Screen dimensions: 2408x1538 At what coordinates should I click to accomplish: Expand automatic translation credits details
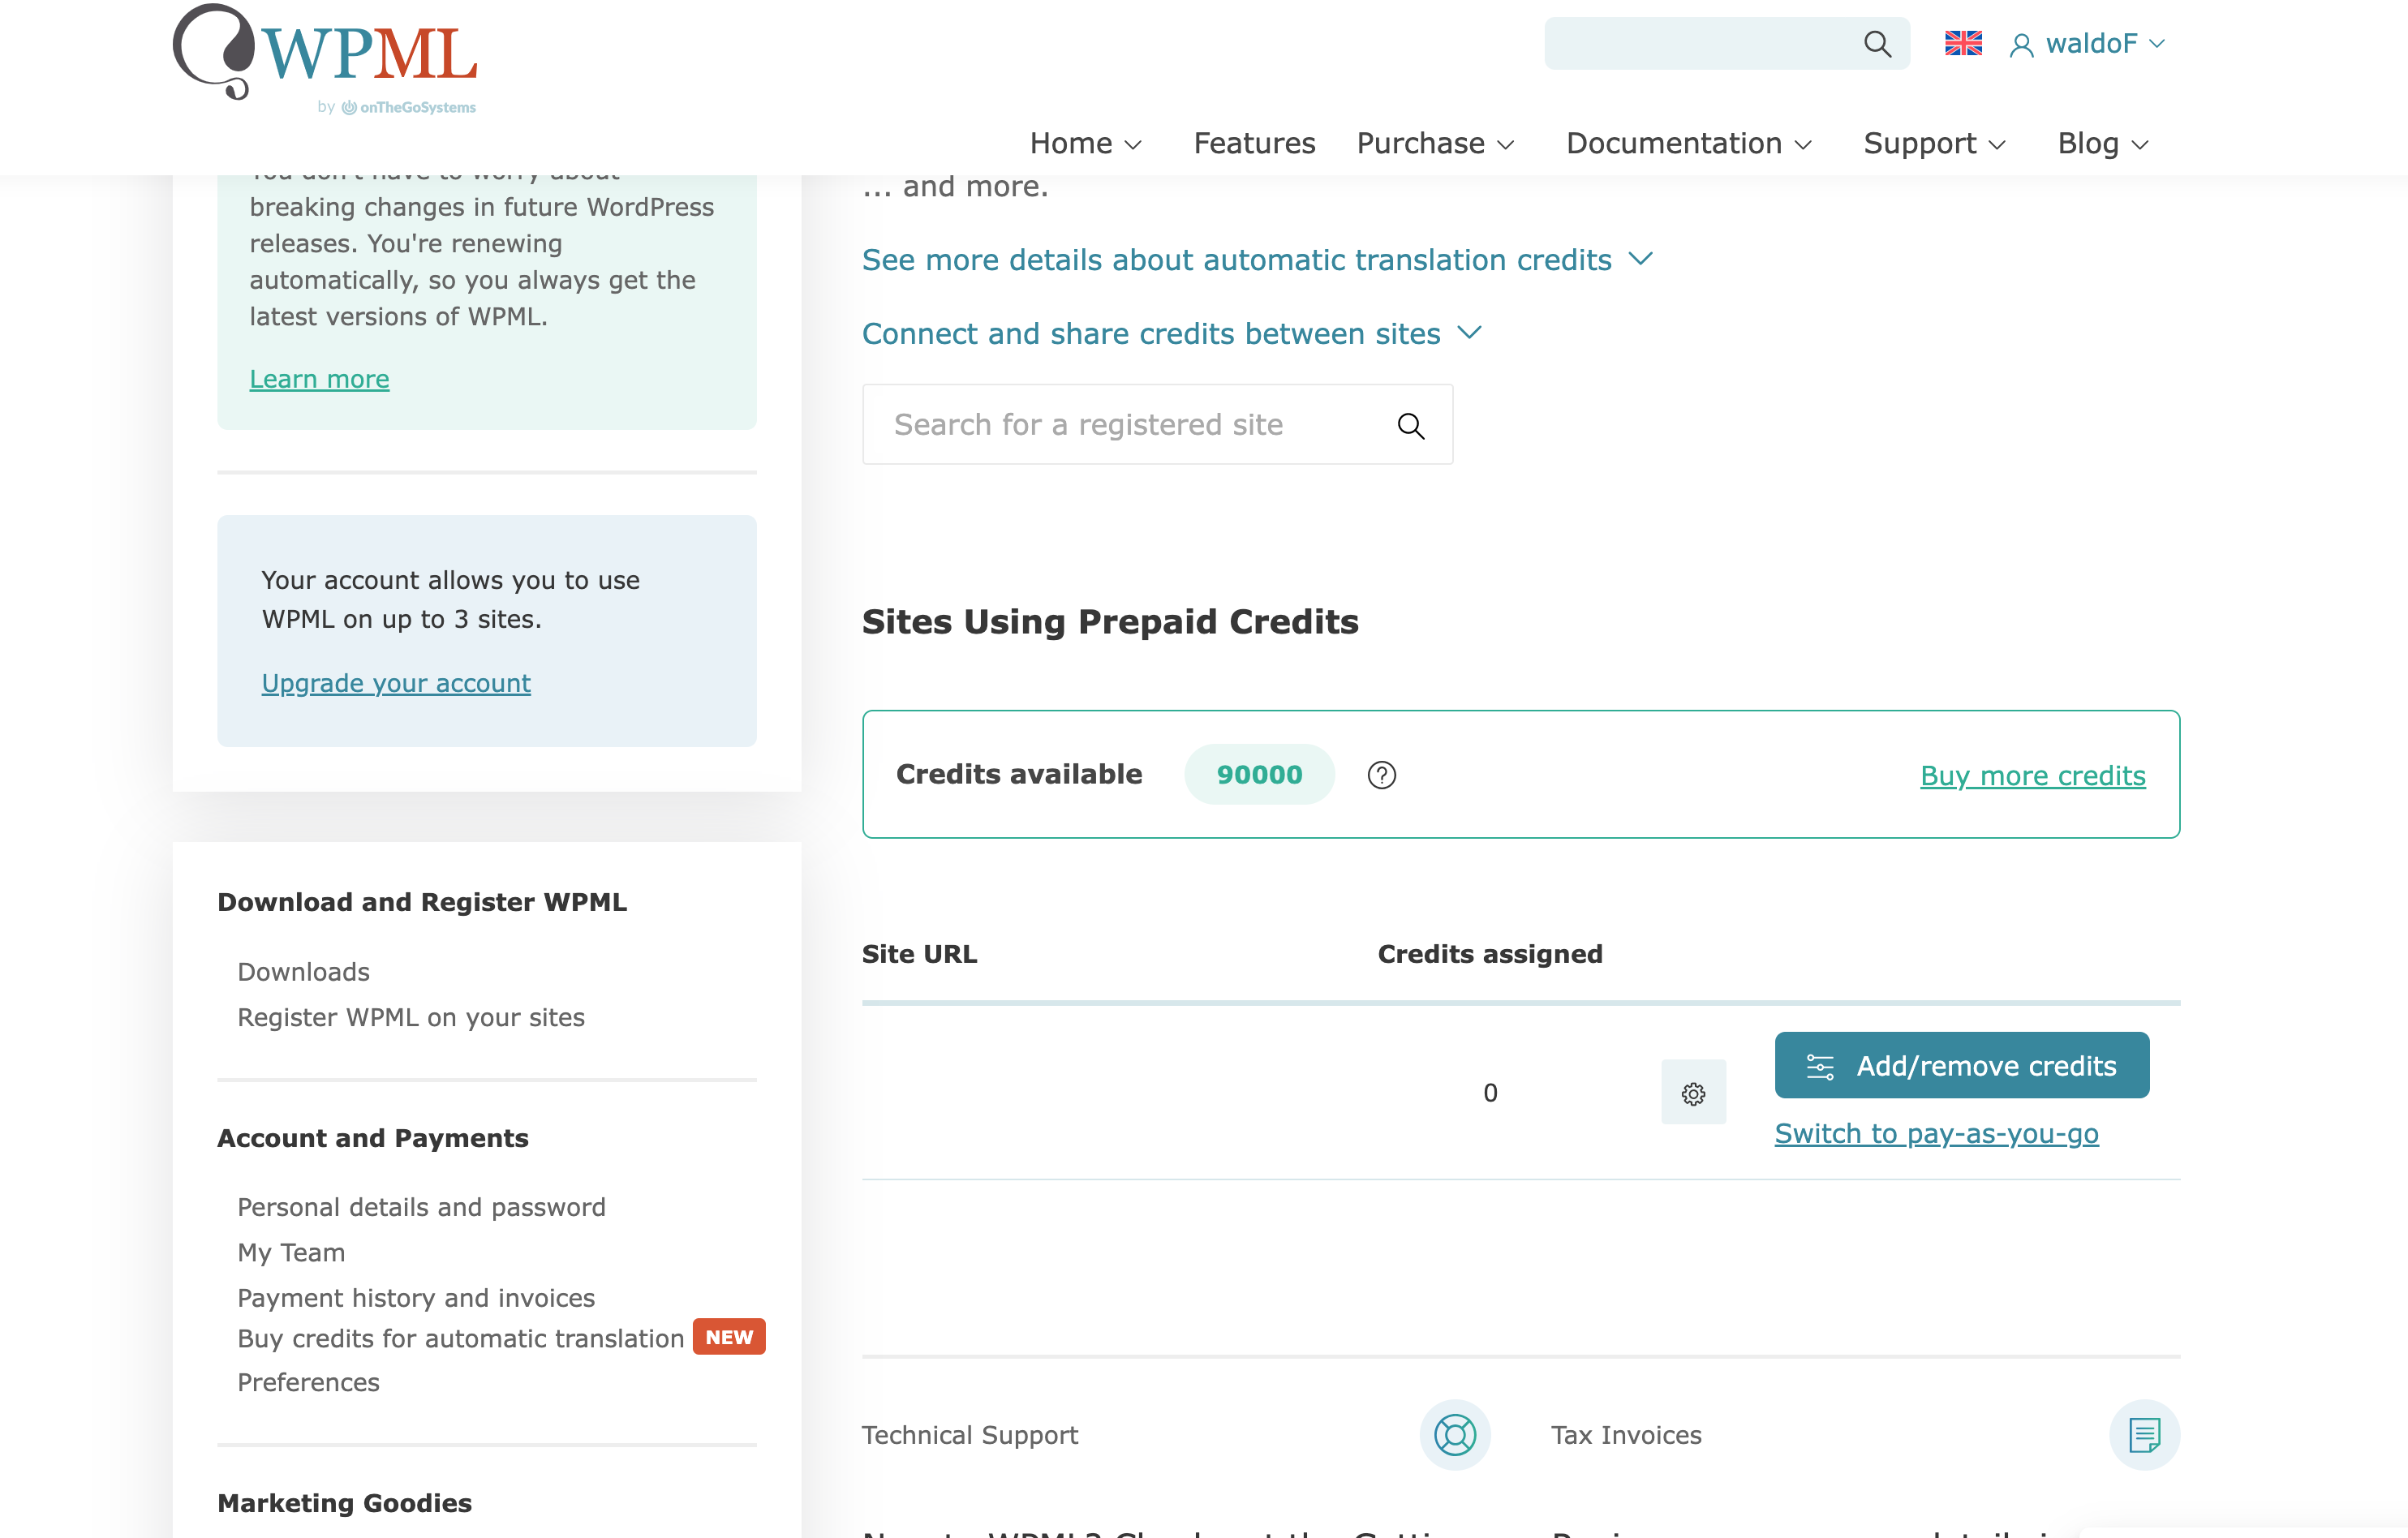pyautogui.click(x=1257, y=260)
